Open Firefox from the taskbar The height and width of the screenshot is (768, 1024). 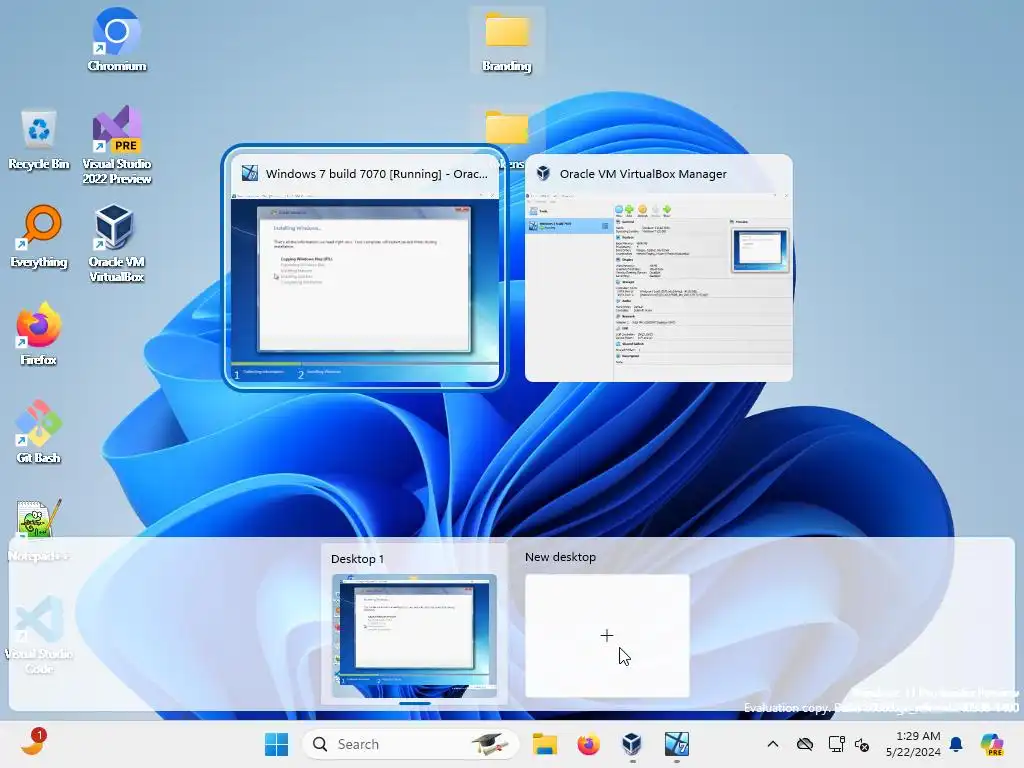click(588, 744)
